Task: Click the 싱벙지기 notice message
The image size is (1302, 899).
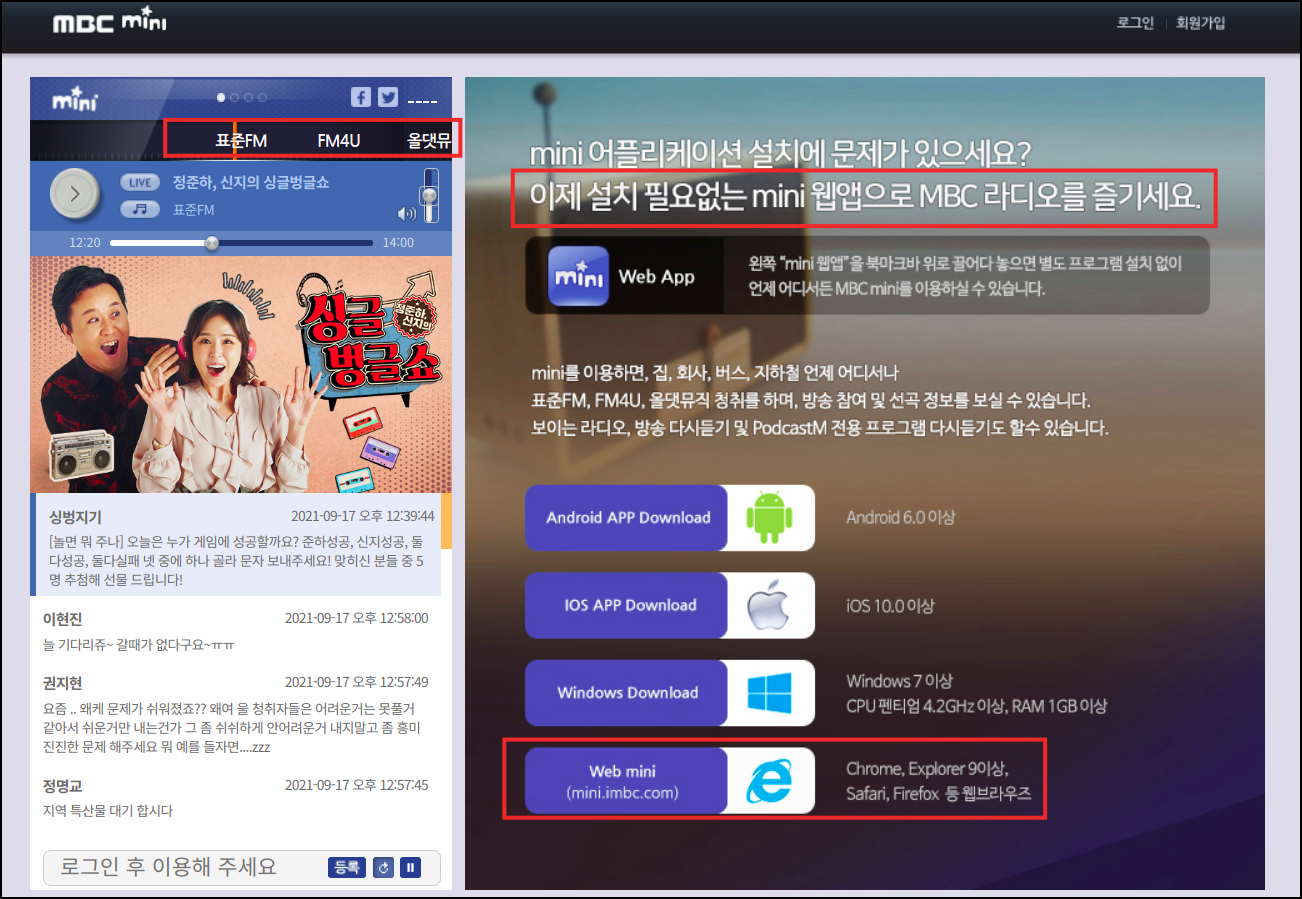Action: tap(237, 545)
